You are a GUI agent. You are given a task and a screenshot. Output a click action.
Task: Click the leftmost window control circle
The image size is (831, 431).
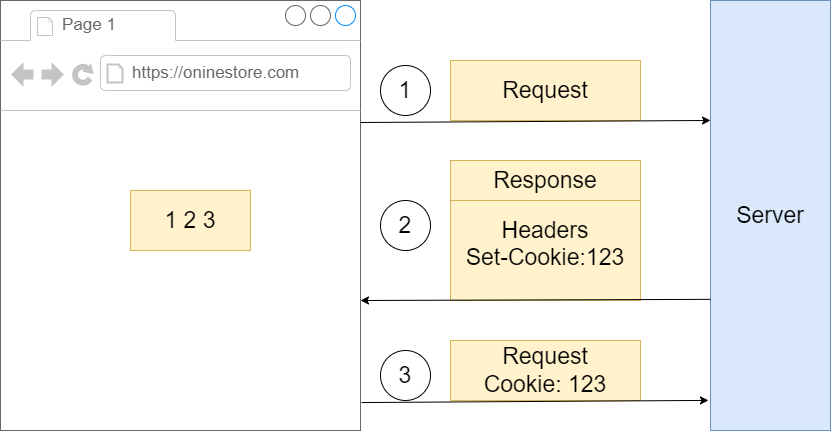click(295, 15)
